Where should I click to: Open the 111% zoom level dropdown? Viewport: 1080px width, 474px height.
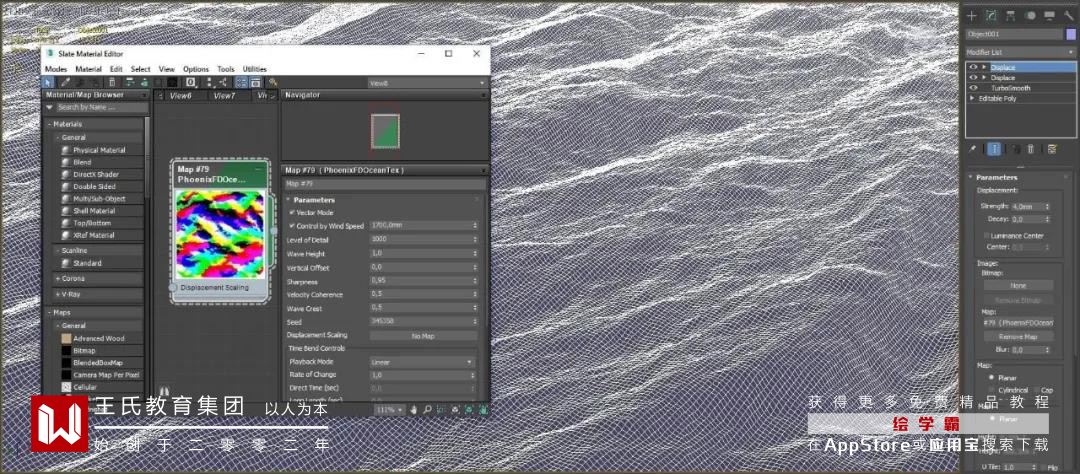click(388, 409)
